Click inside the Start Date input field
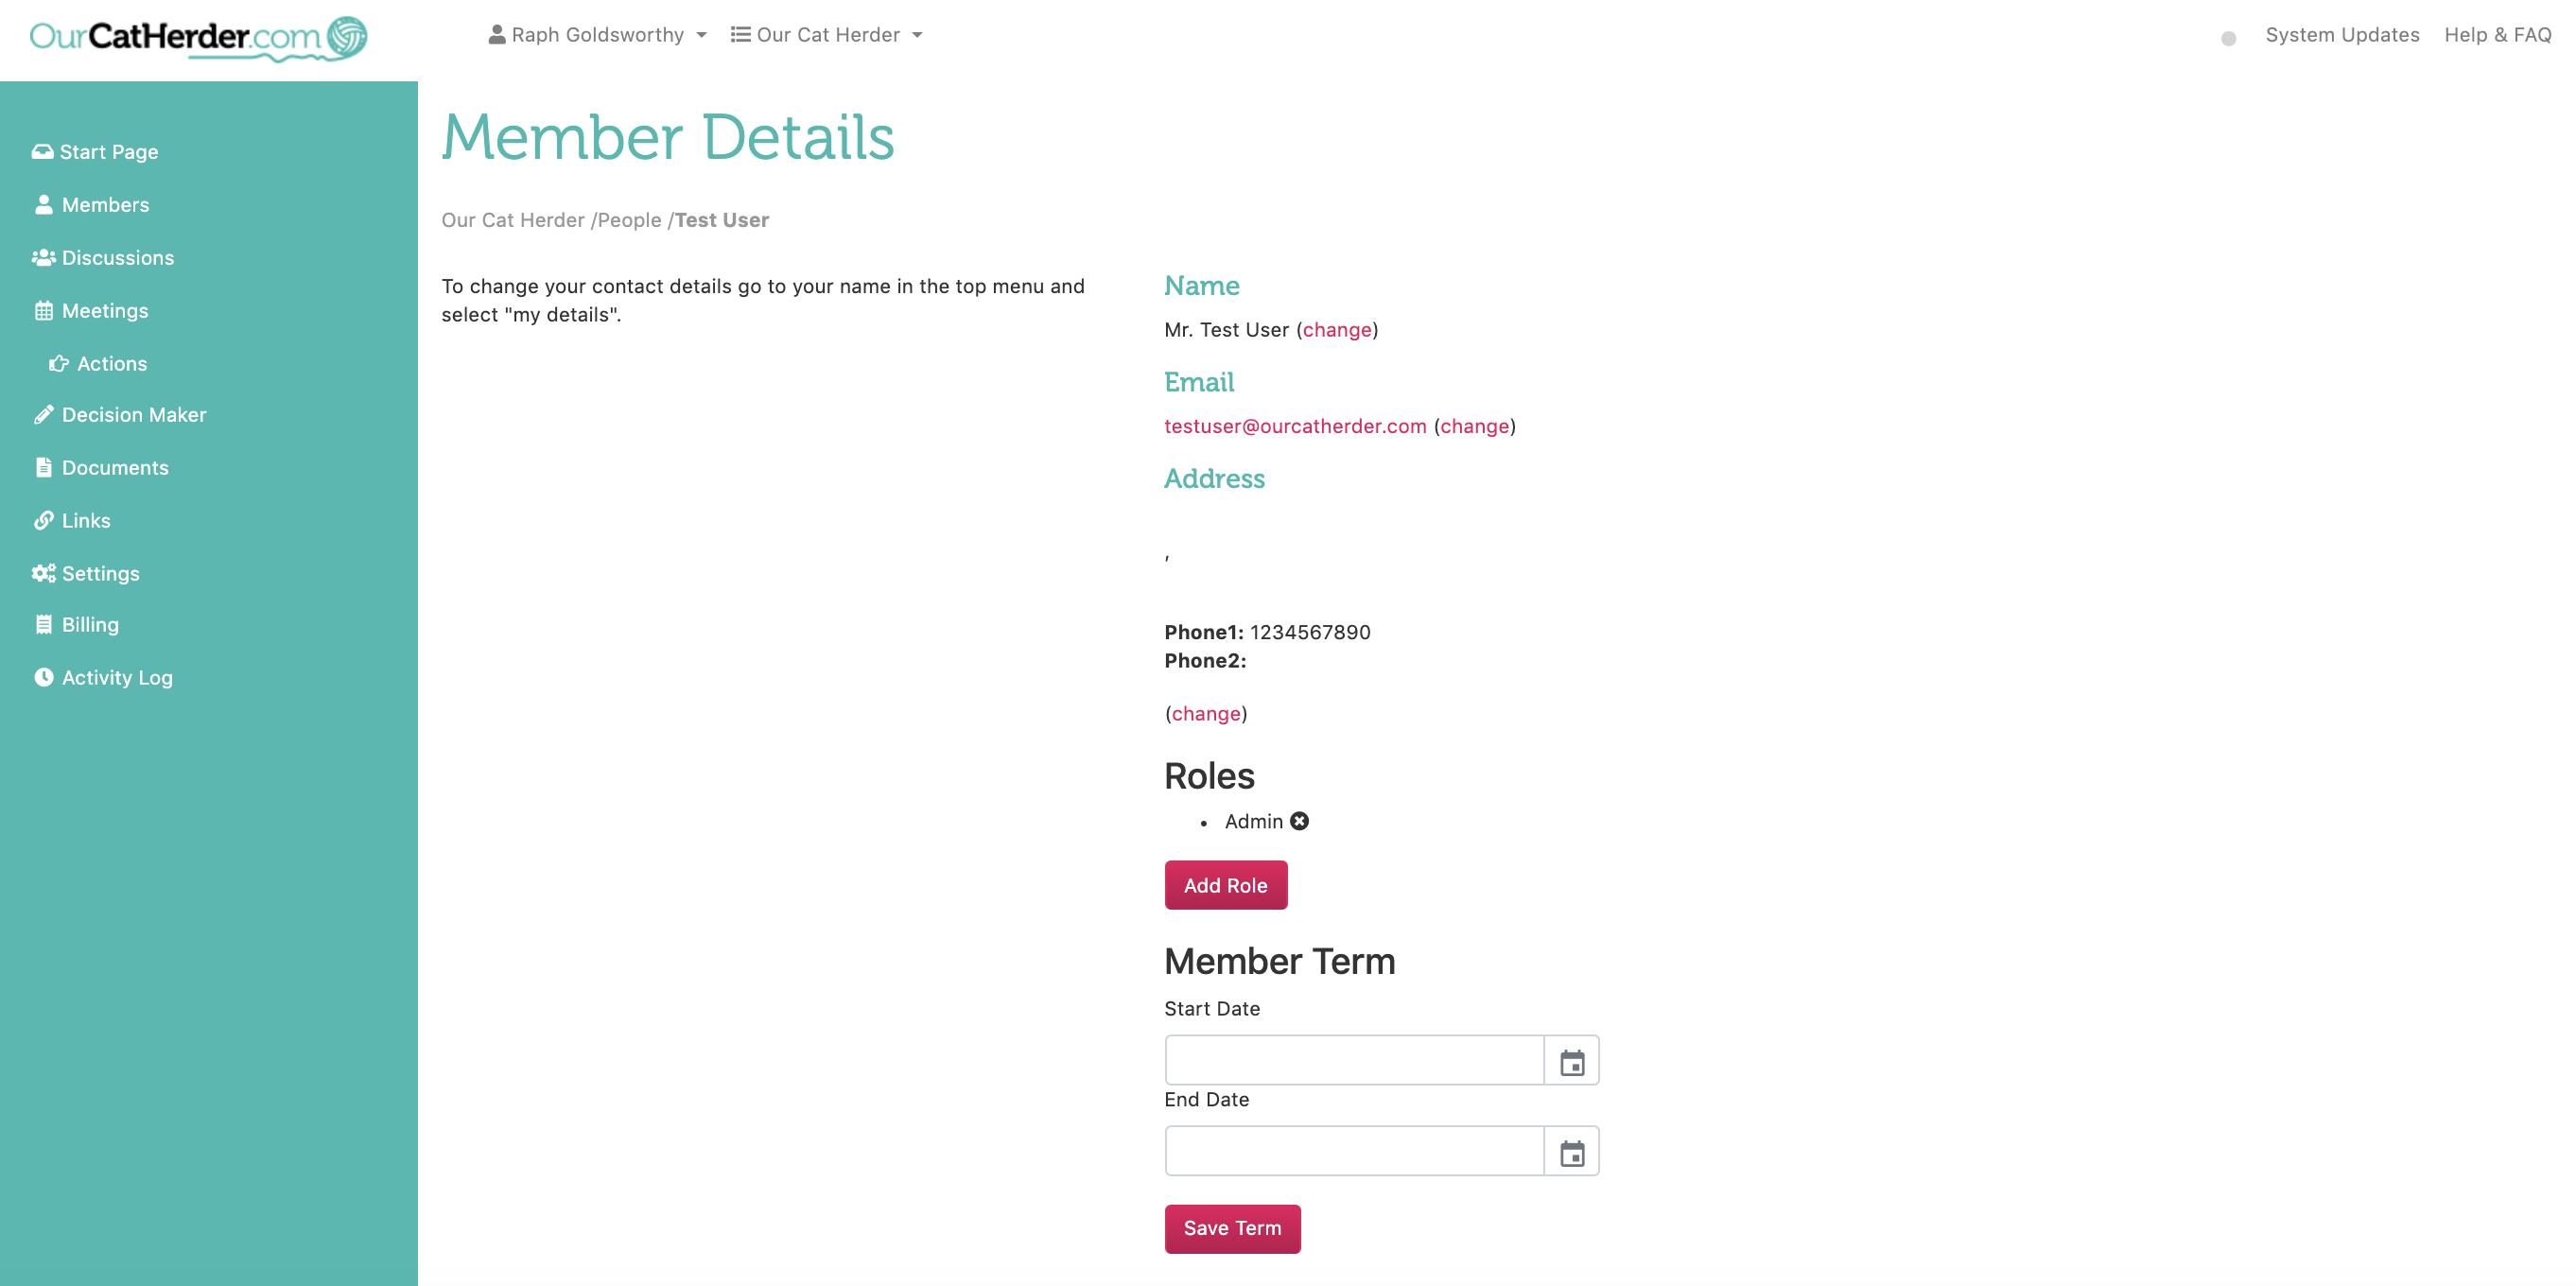Screen dimensions: 2576x1286 1350,1060
